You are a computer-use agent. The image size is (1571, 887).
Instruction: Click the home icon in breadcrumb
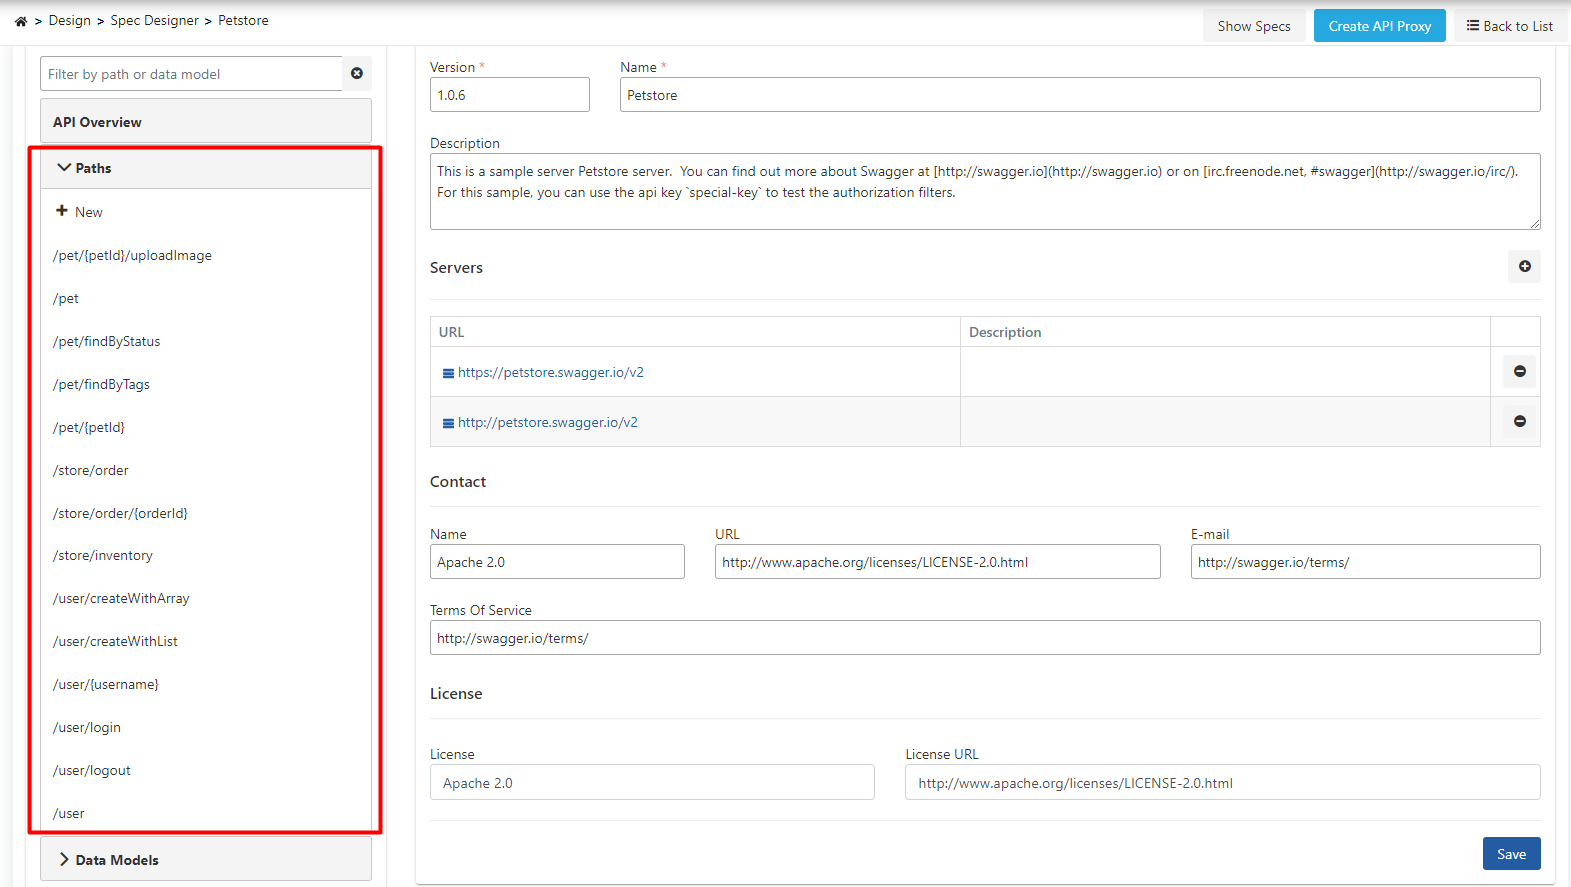(x=21, y=21)
